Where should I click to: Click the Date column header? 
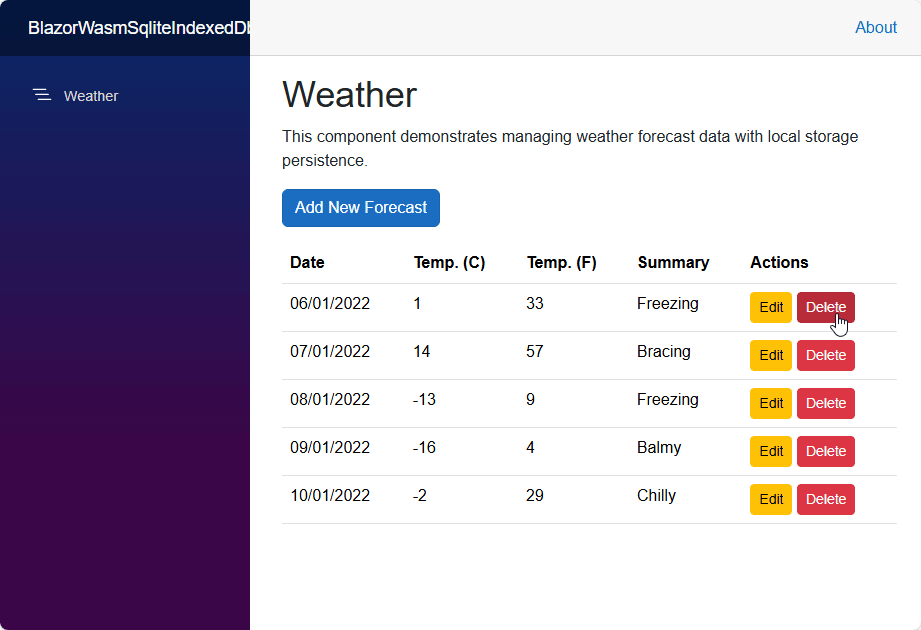point(307,263)
